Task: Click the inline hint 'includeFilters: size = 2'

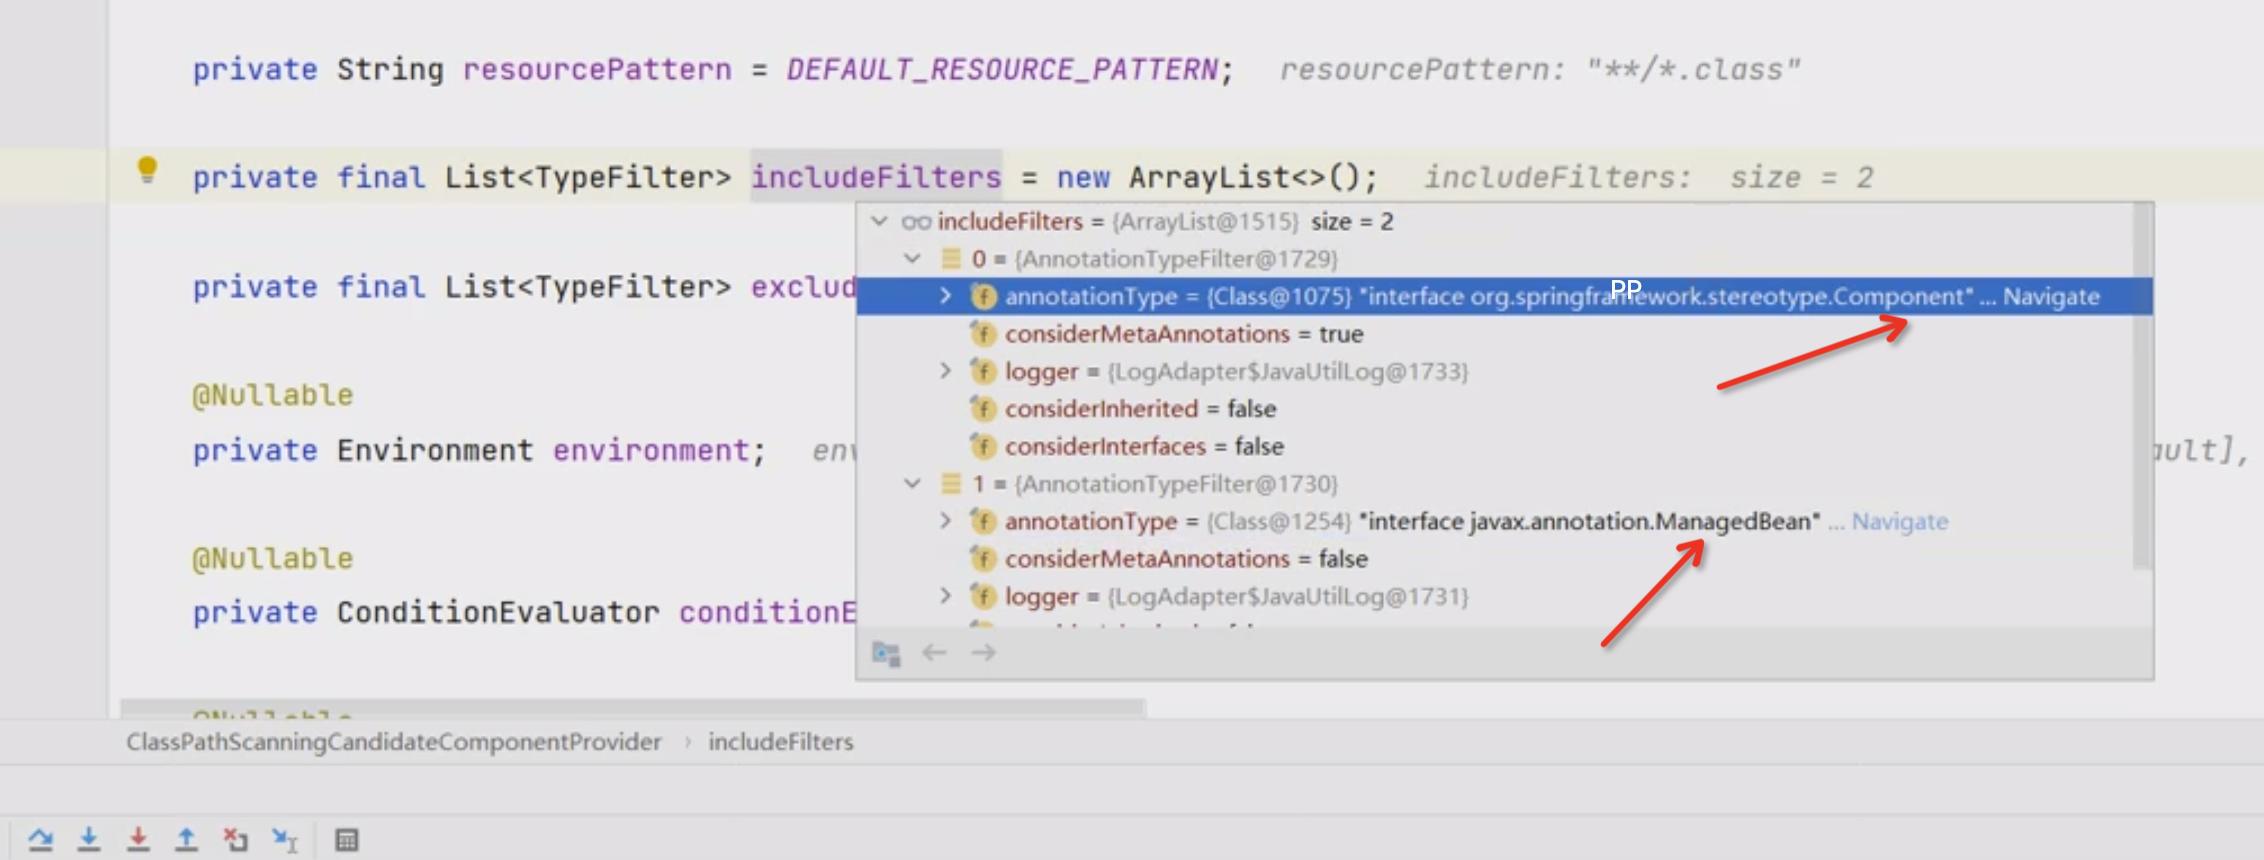Action: point(1649,178)
